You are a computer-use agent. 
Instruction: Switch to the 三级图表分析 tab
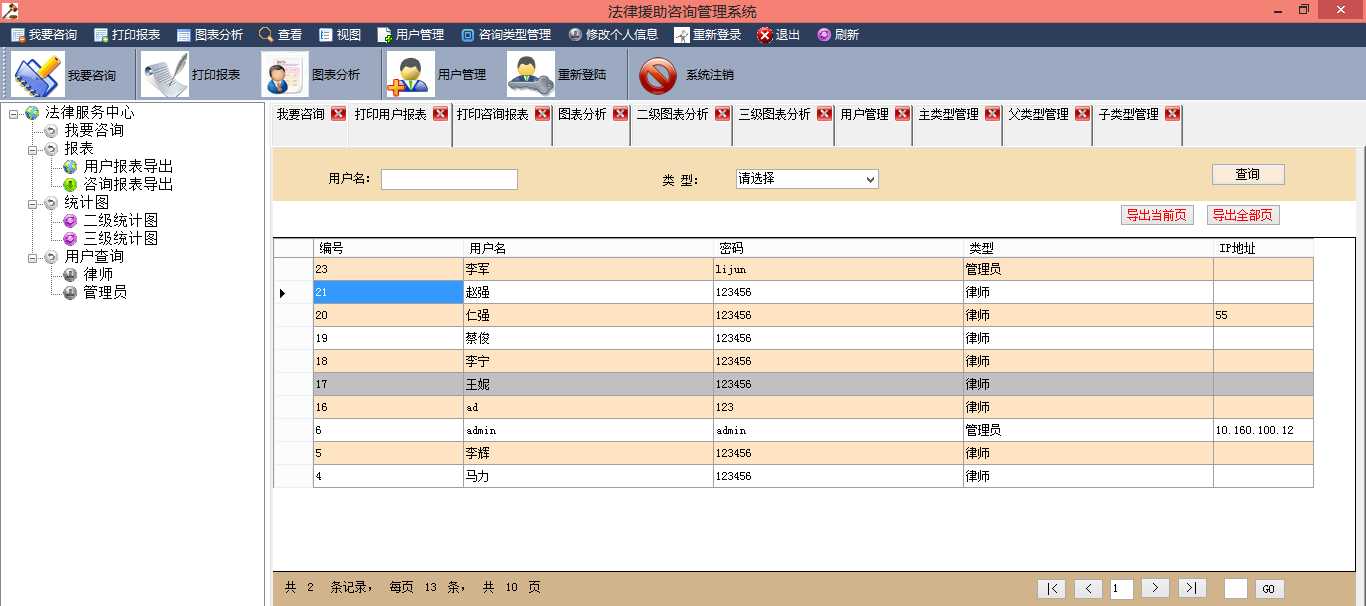coord(775,114)
